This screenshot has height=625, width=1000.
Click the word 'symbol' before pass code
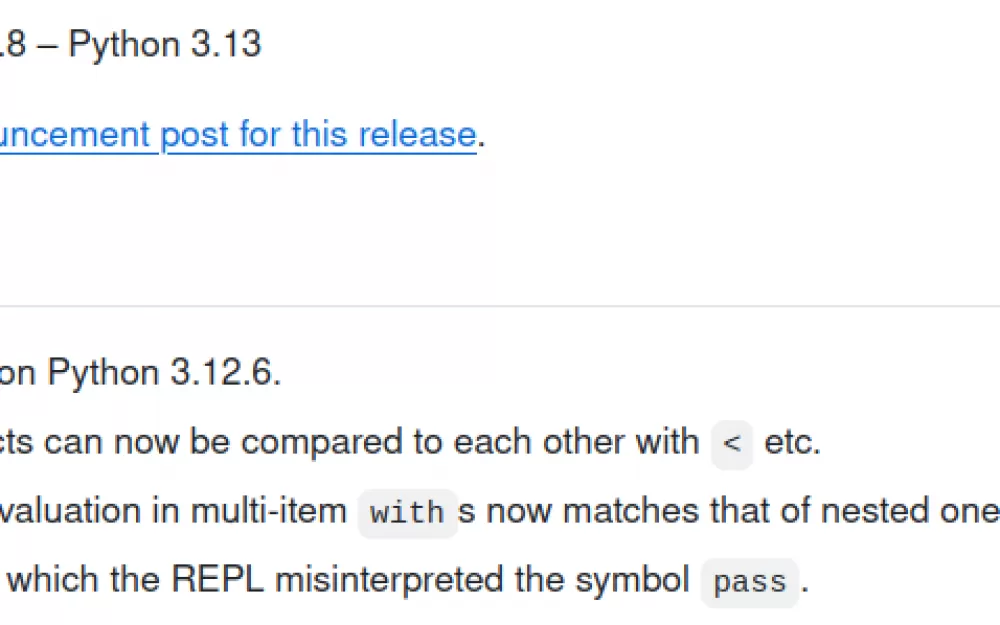tap(632, 580)
